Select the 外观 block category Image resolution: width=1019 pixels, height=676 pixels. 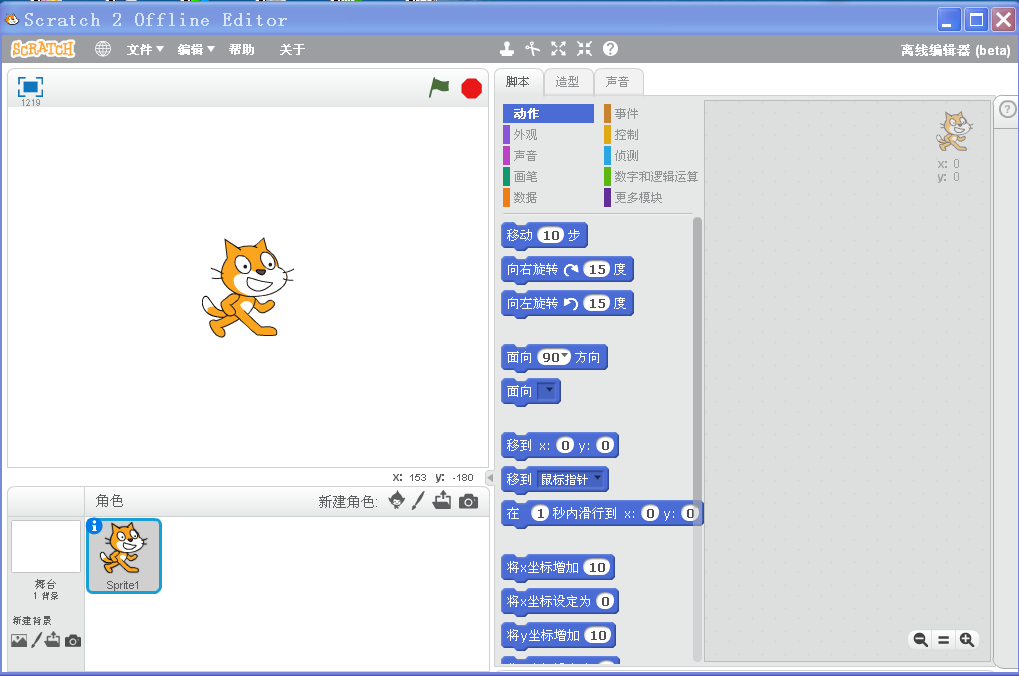(x=548, y=135)
